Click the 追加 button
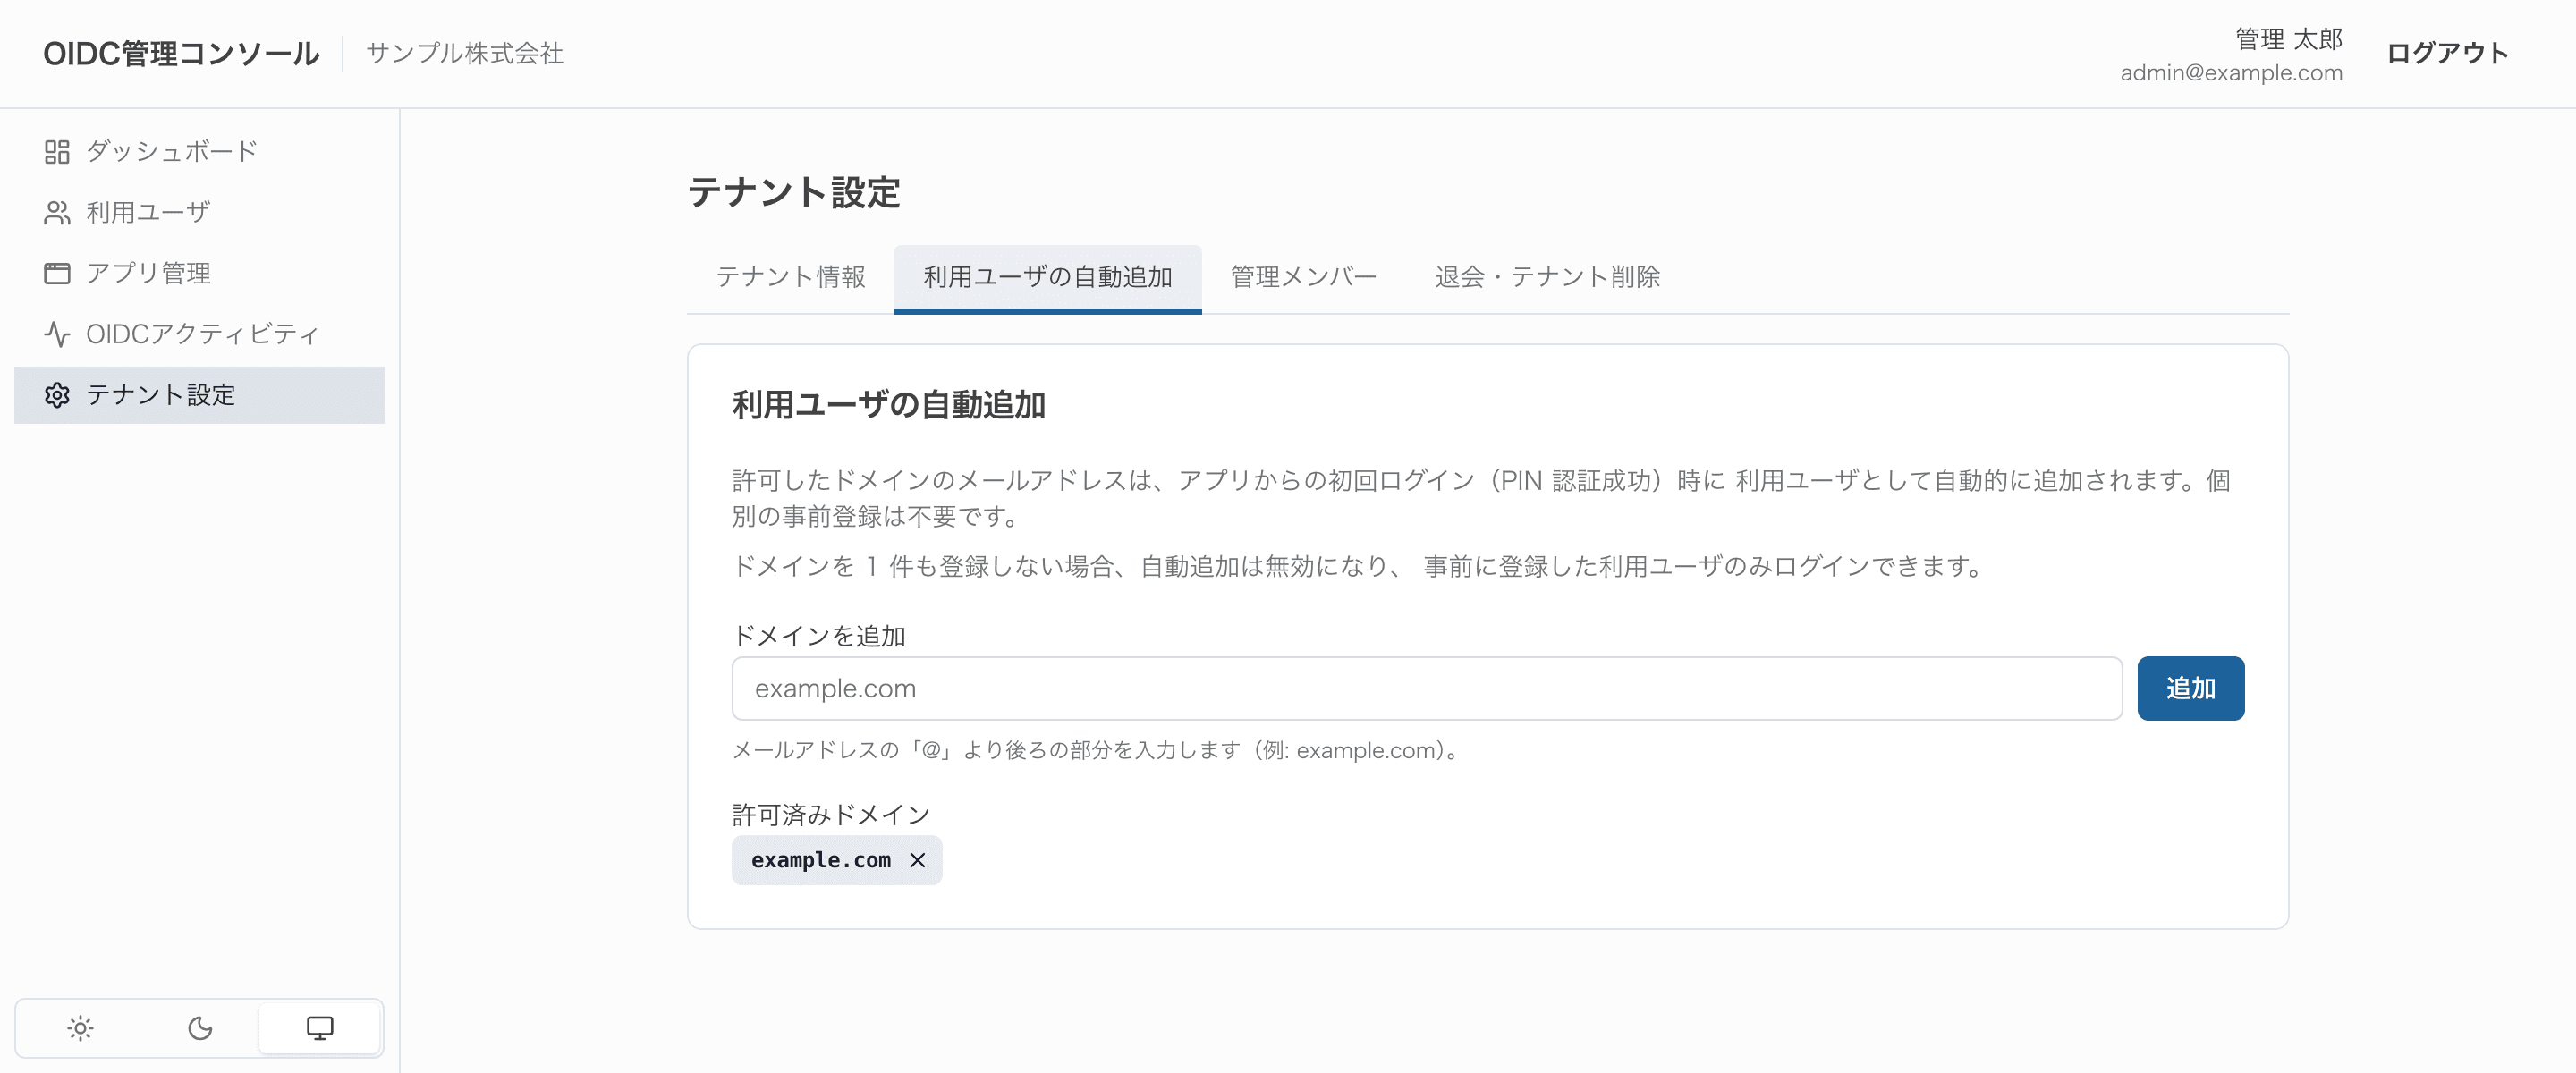2576x1073 pixels. click(2190, 688)
